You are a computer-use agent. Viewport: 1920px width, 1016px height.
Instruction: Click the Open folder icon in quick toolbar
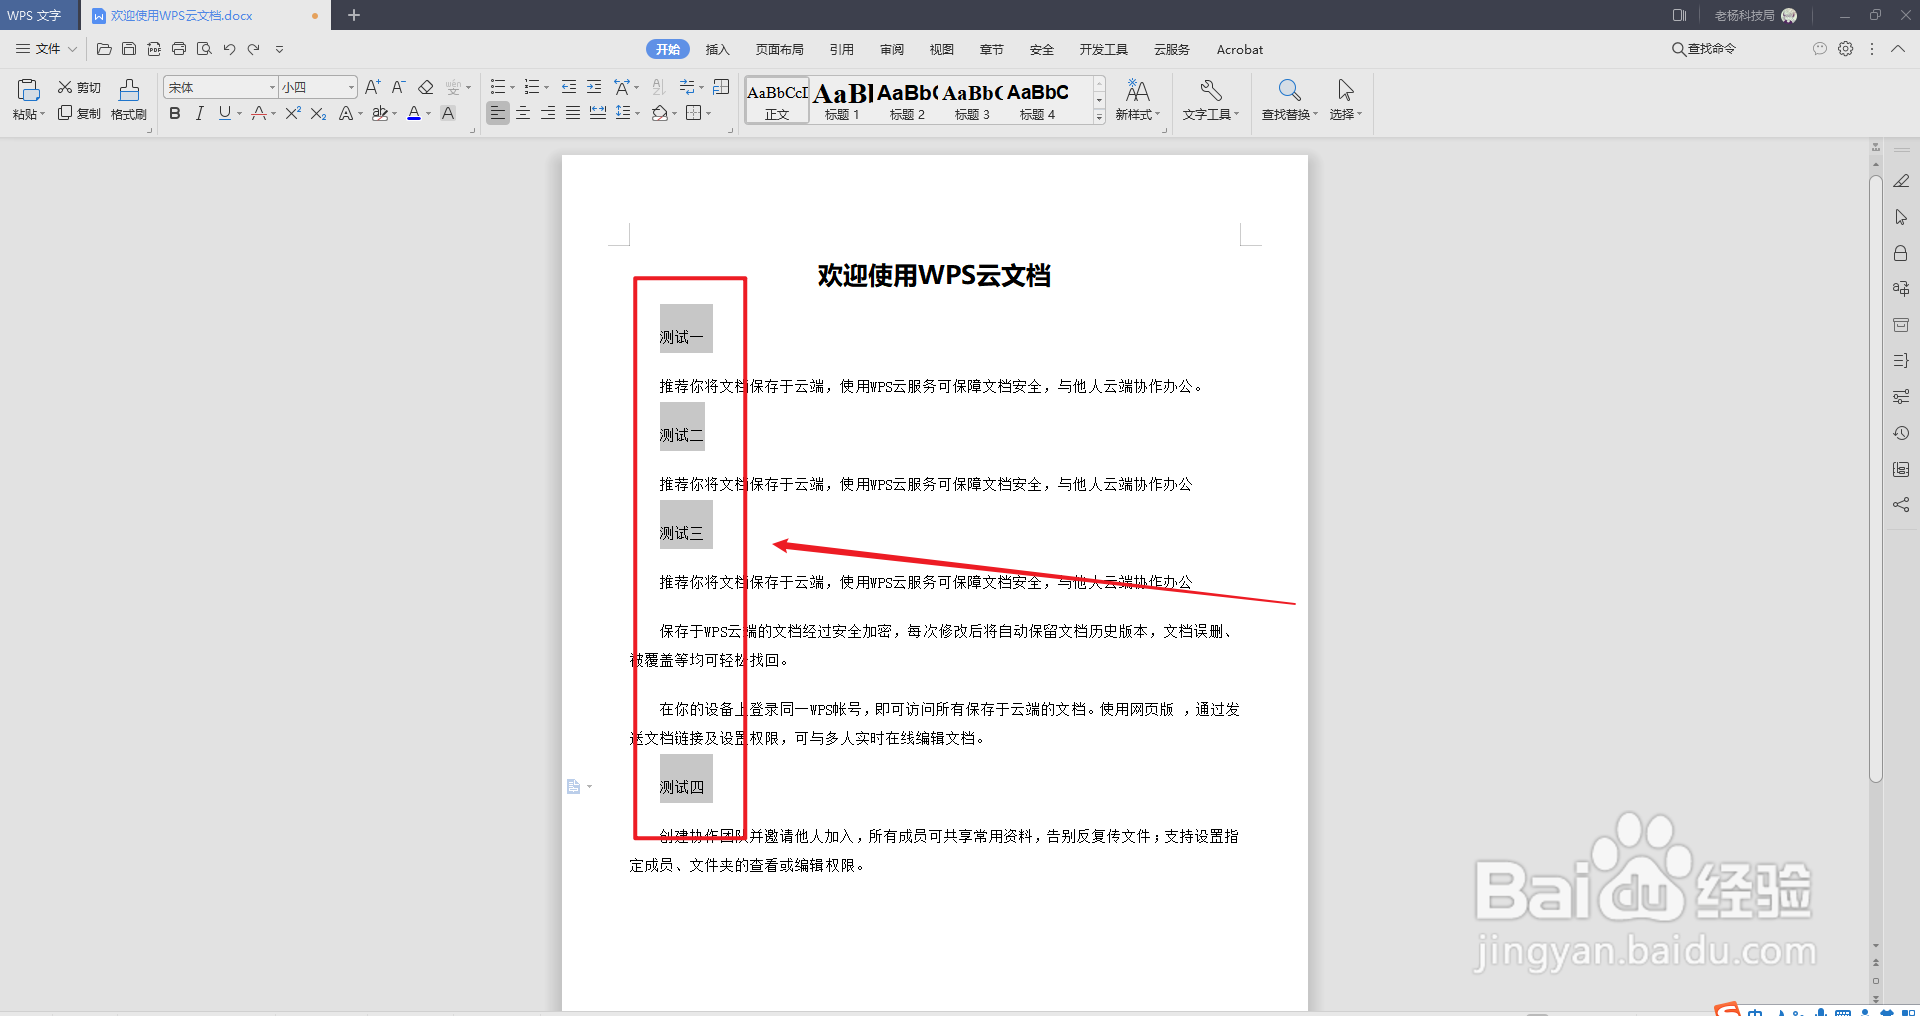coord(104,49)
